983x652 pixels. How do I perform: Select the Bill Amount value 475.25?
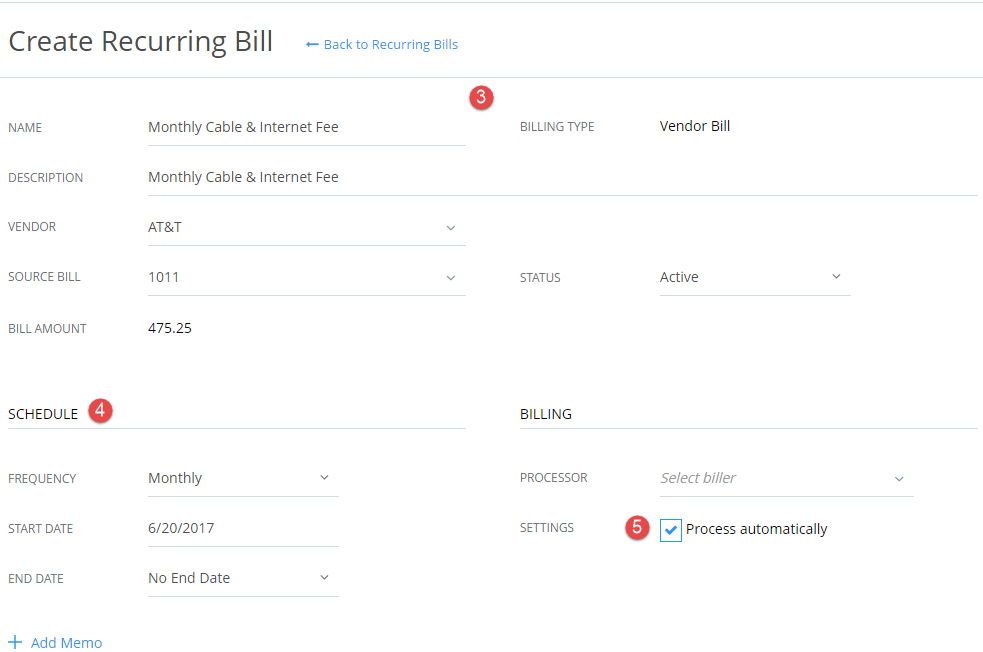point(170,328)
